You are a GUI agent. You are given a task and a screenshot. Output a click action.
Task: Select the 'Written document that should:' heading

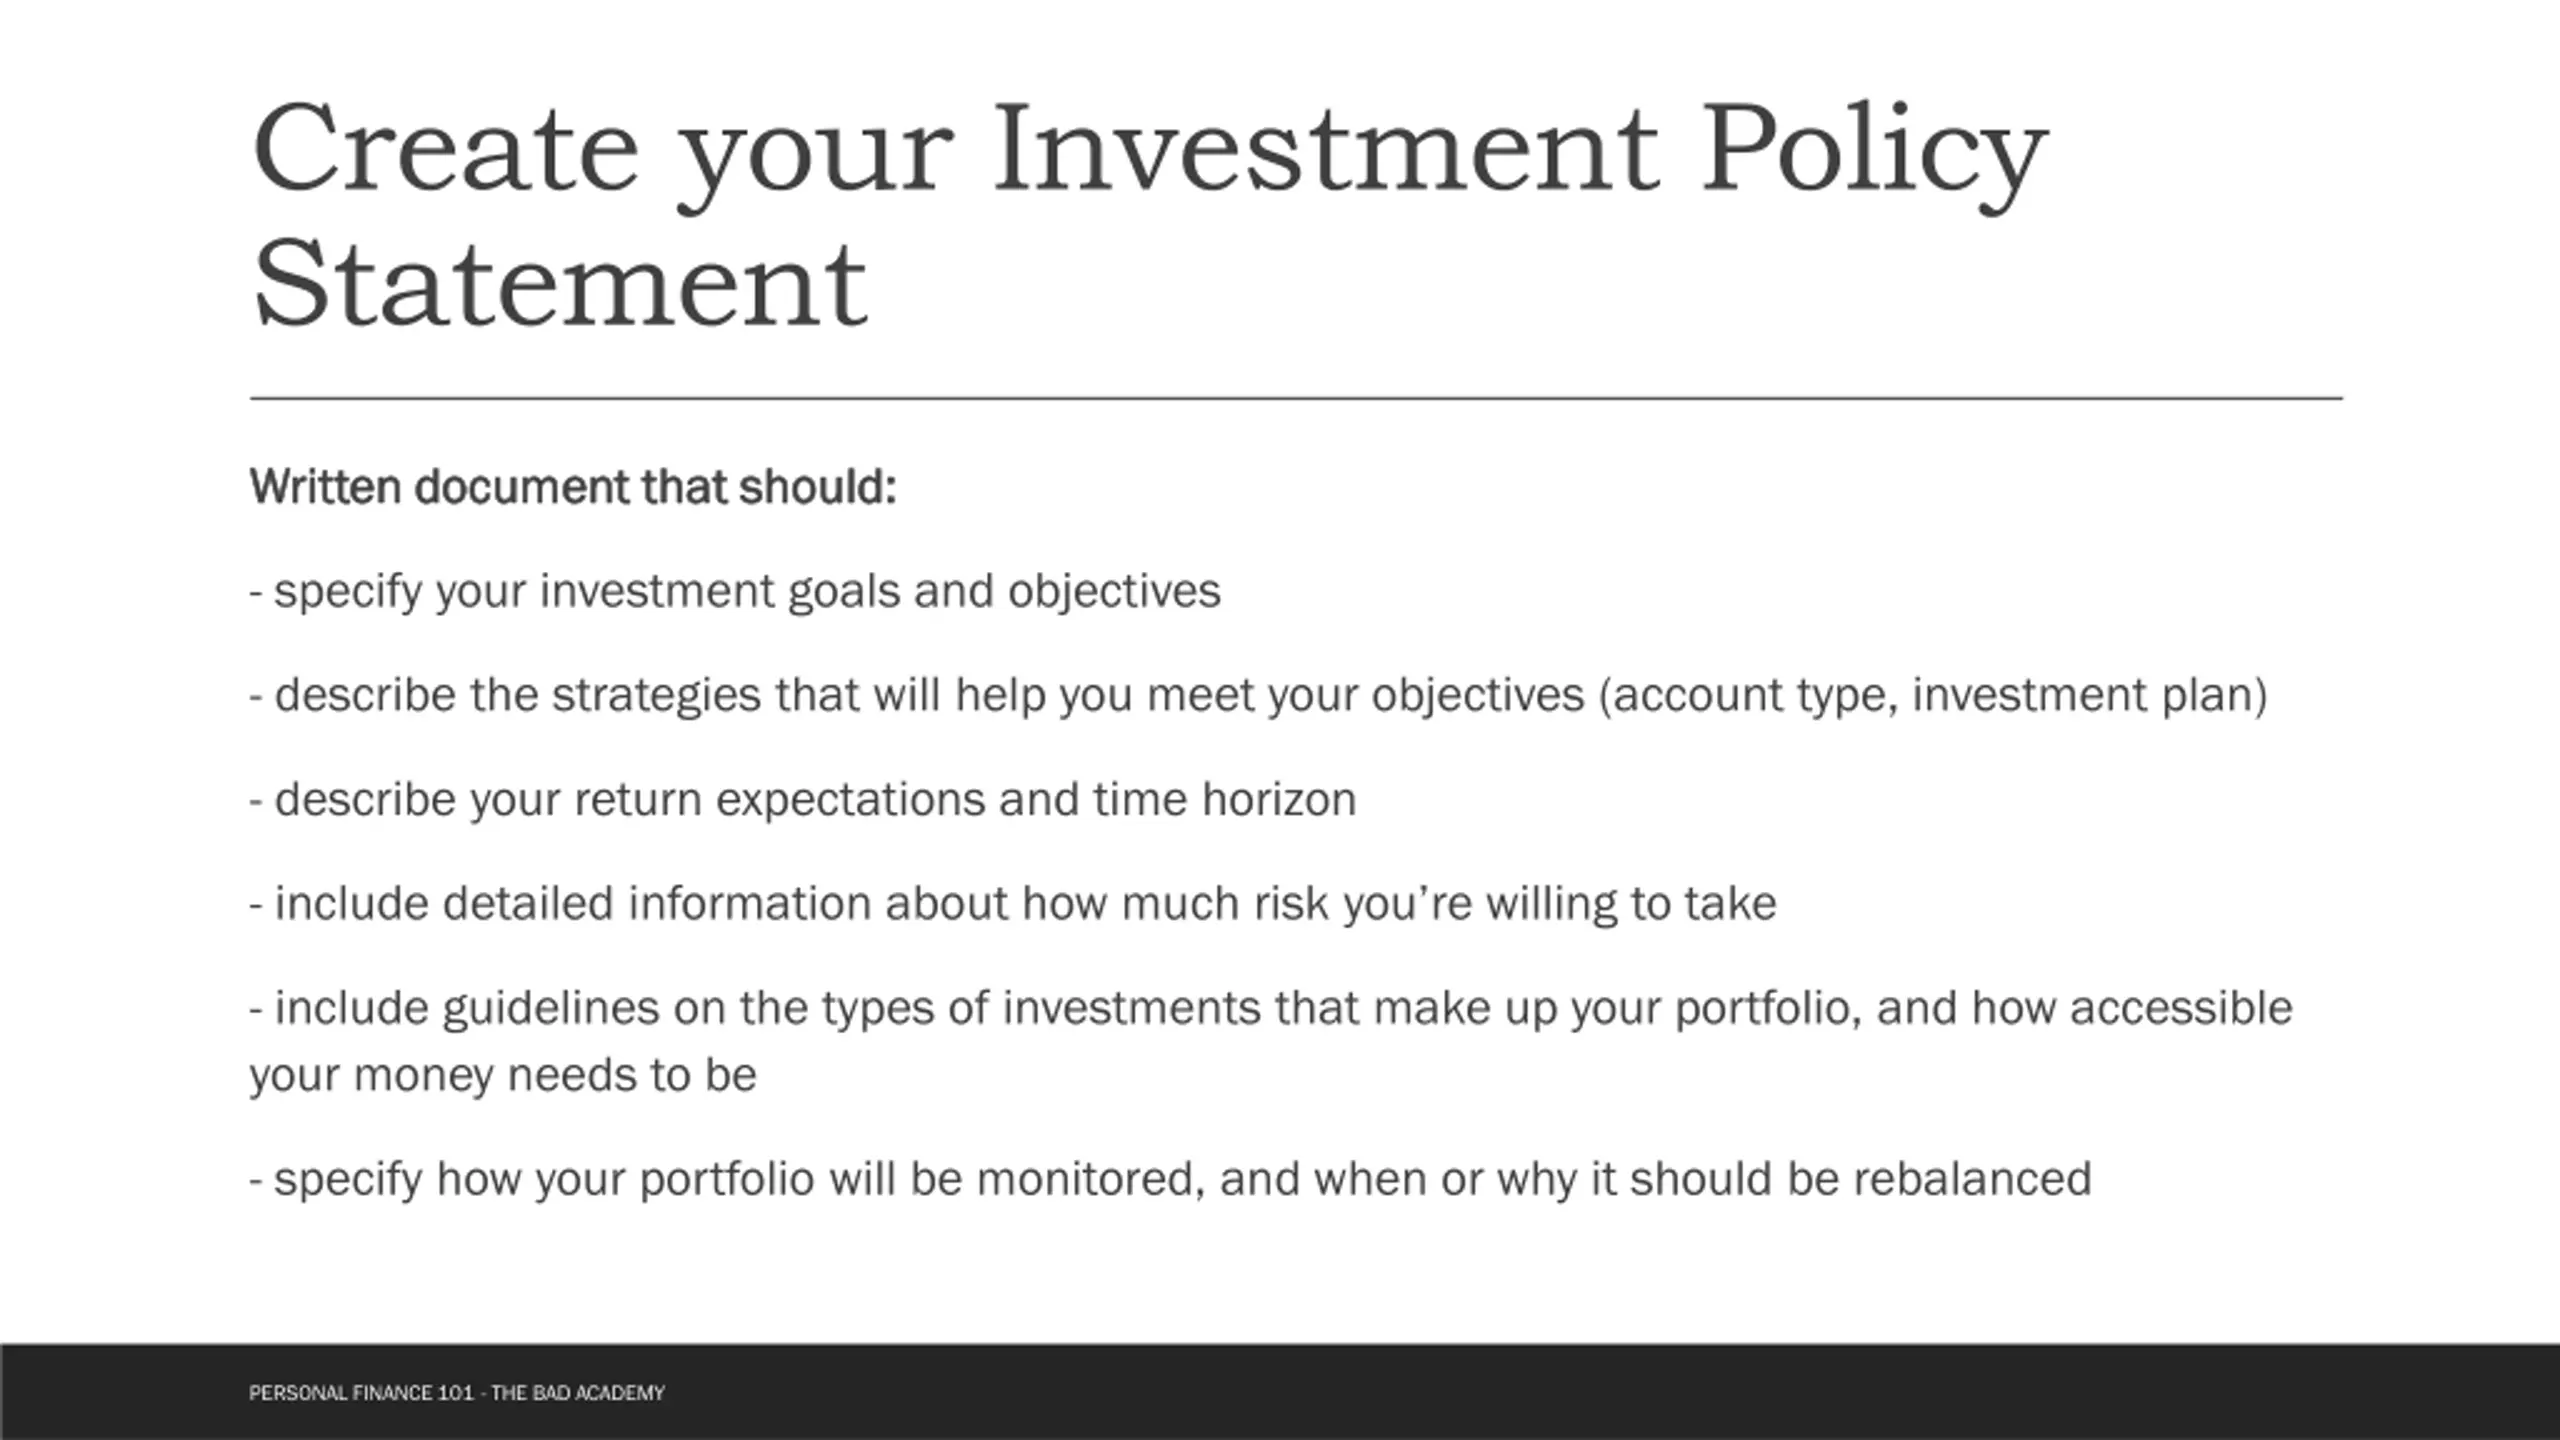tap(573, 488)
